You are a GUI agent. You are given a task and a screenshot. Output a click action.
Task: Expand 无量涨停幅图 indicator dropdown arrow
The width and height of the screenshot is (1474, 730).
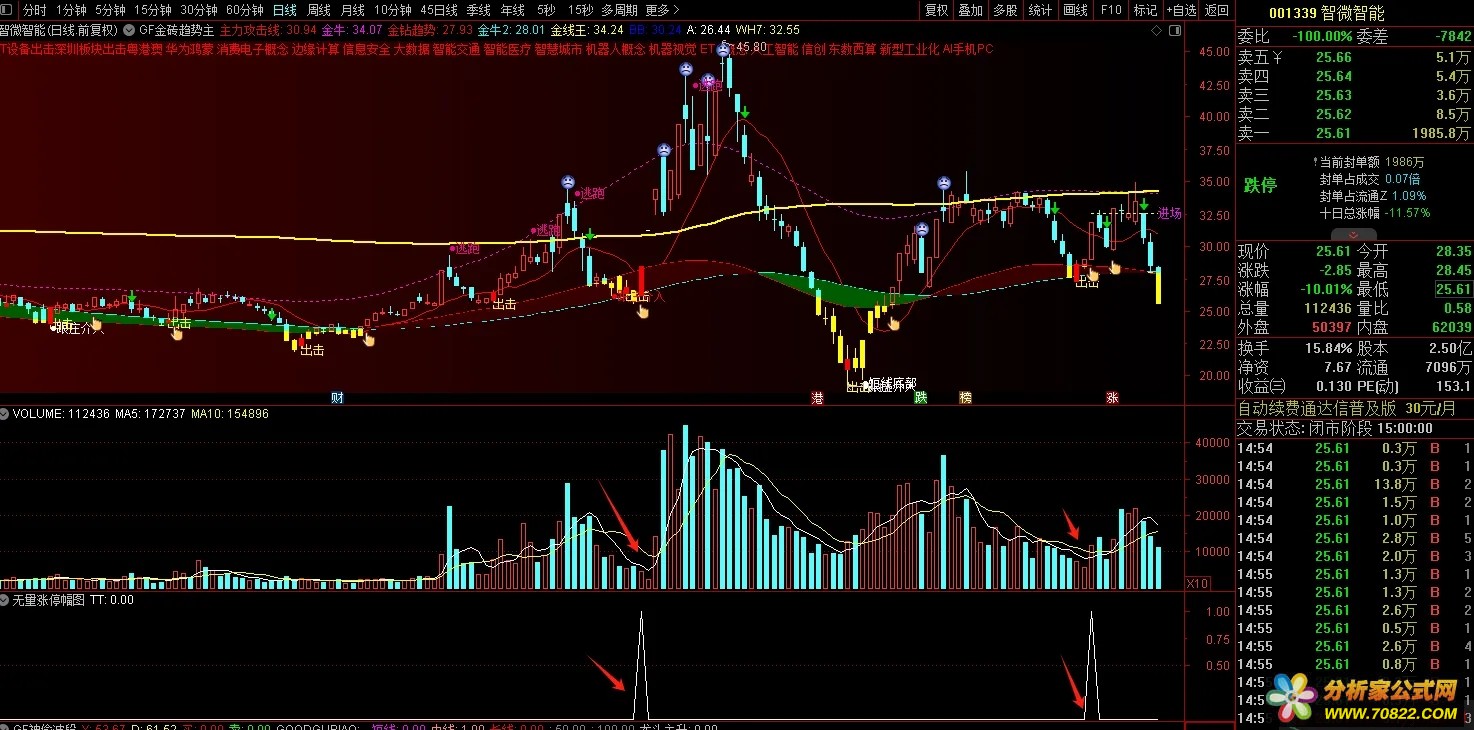tap(5, 600)
